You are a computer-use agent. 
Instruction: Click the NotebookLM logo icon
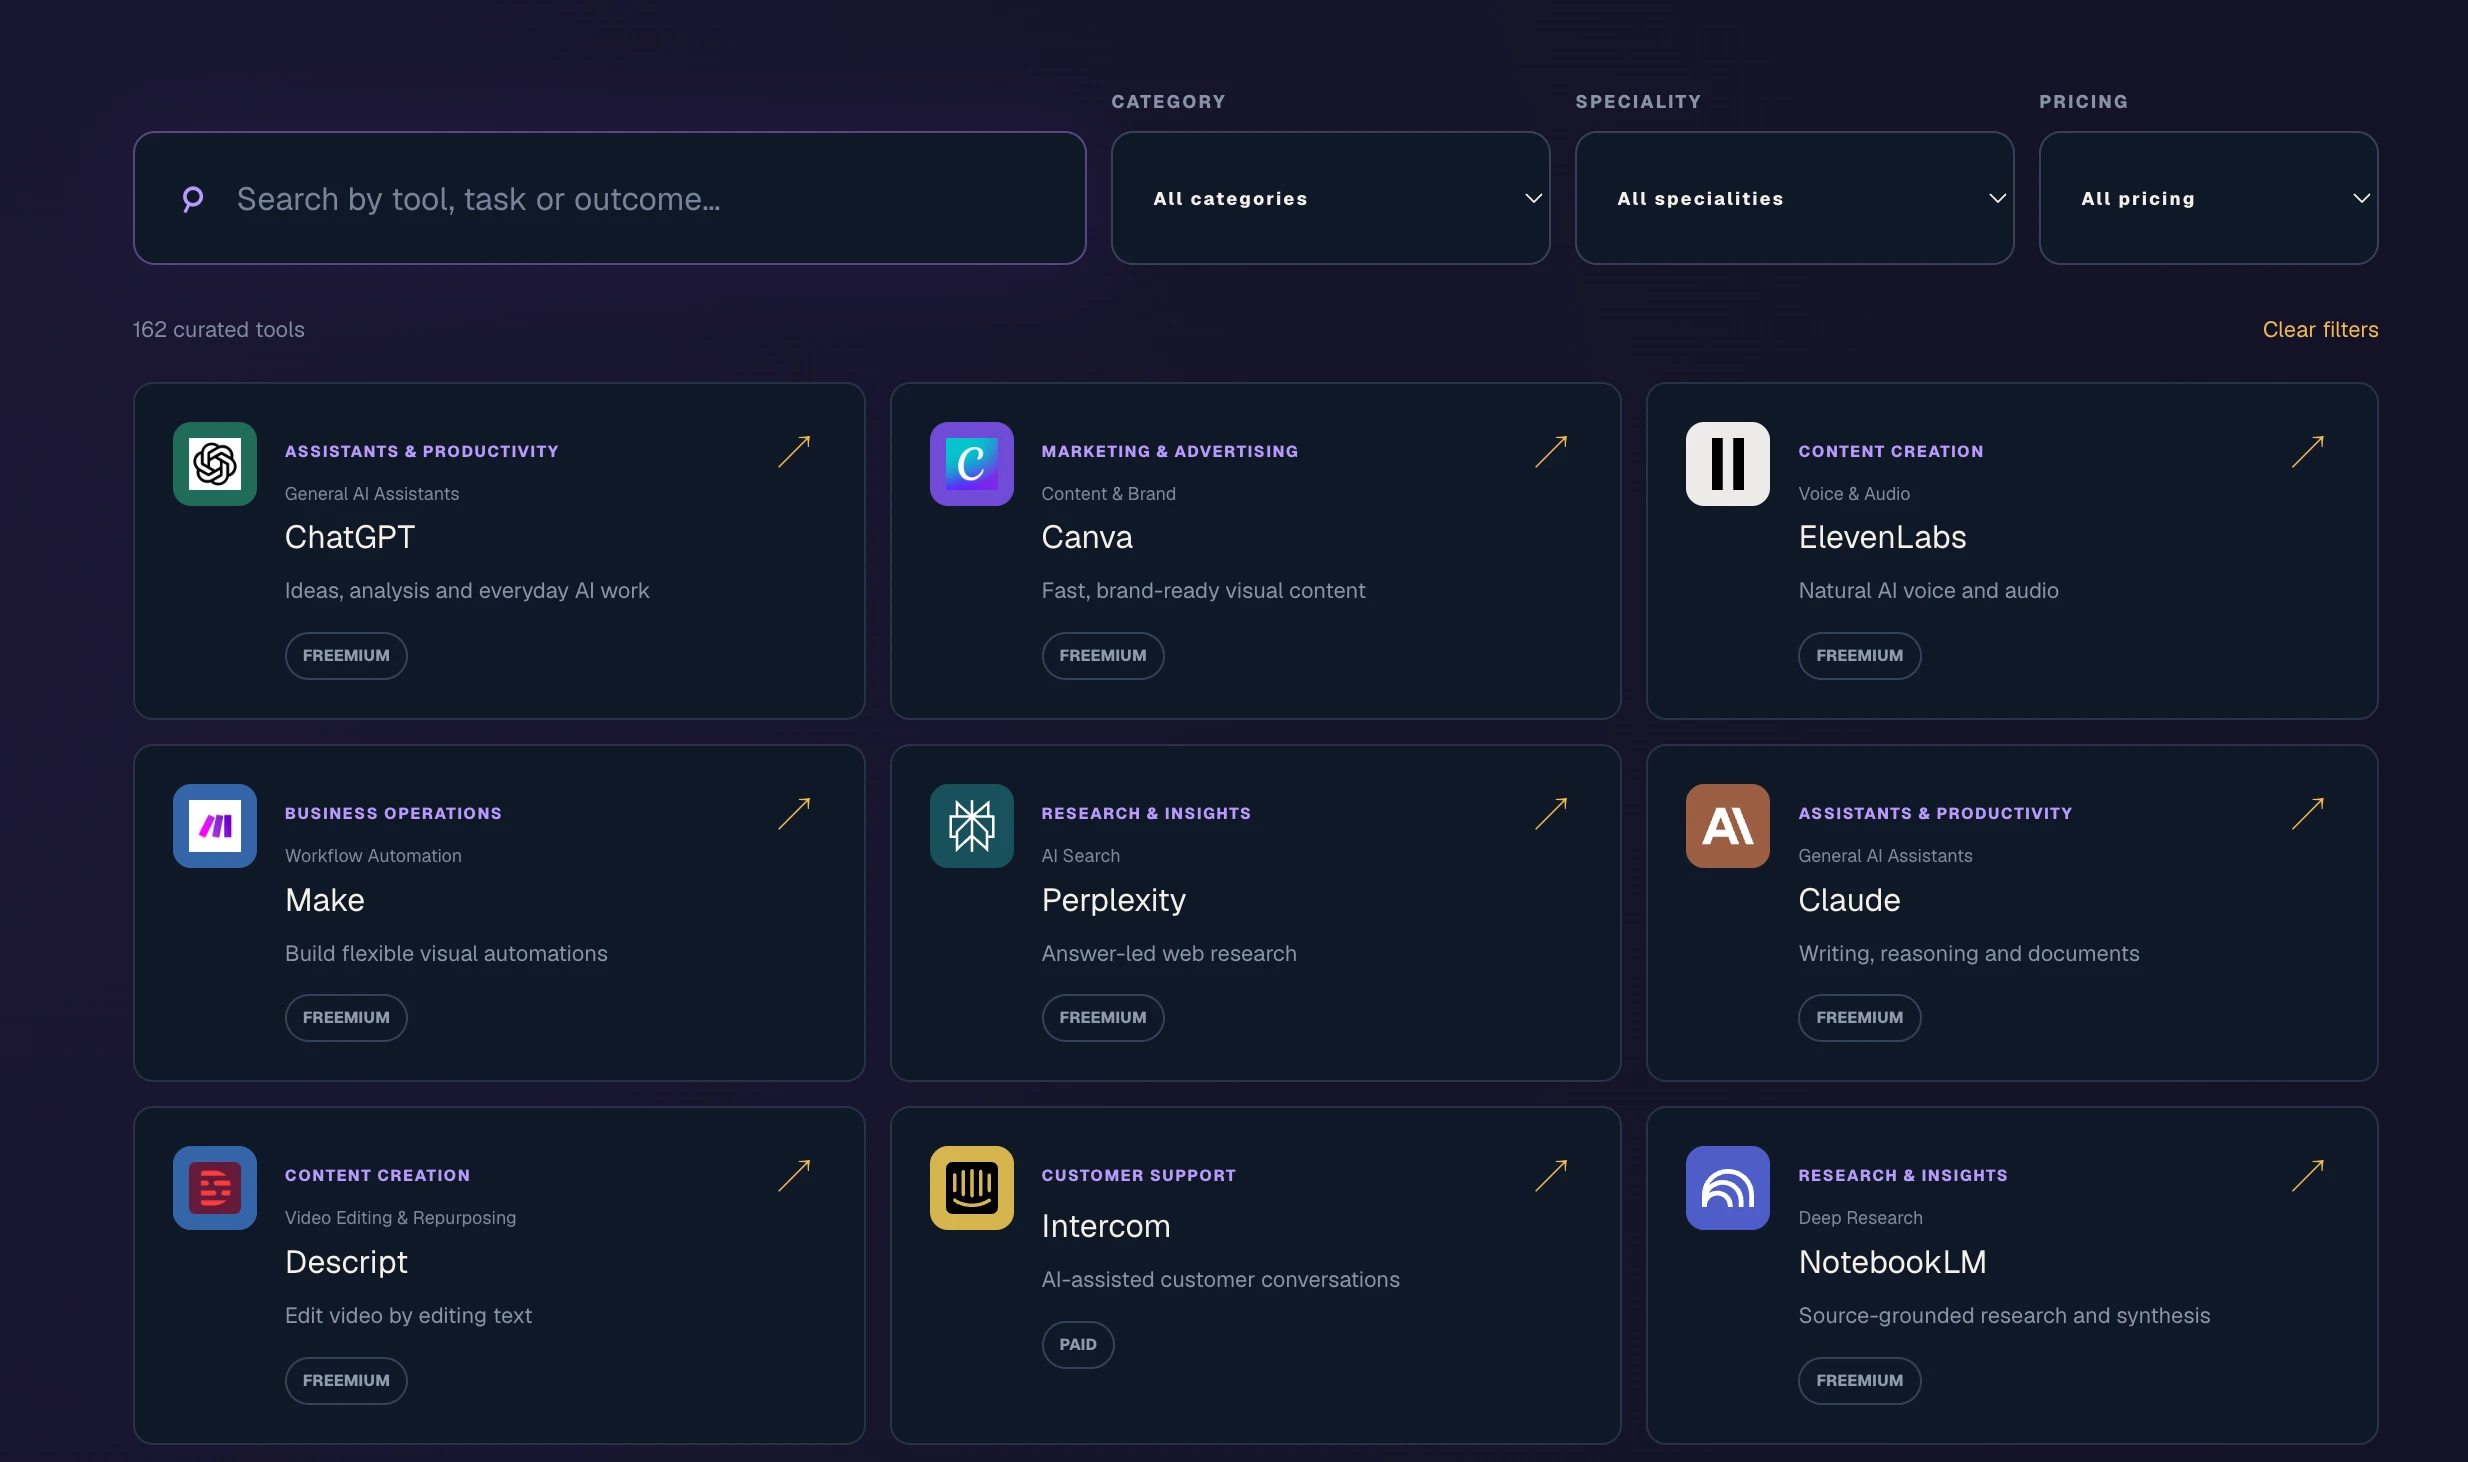click(1728, 1188)
